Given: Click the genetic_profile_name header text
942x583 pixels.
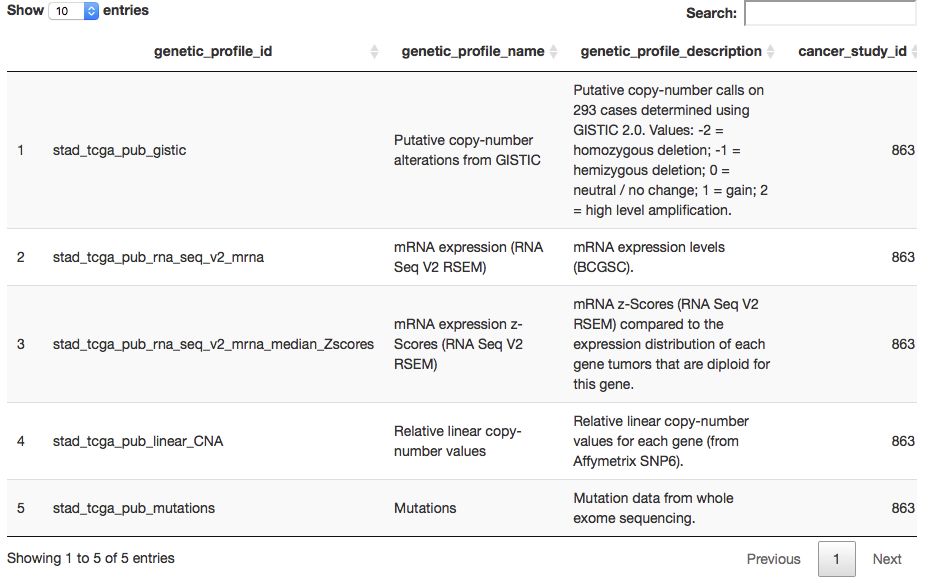Looking at the screenshot, I should coord(472,51).
